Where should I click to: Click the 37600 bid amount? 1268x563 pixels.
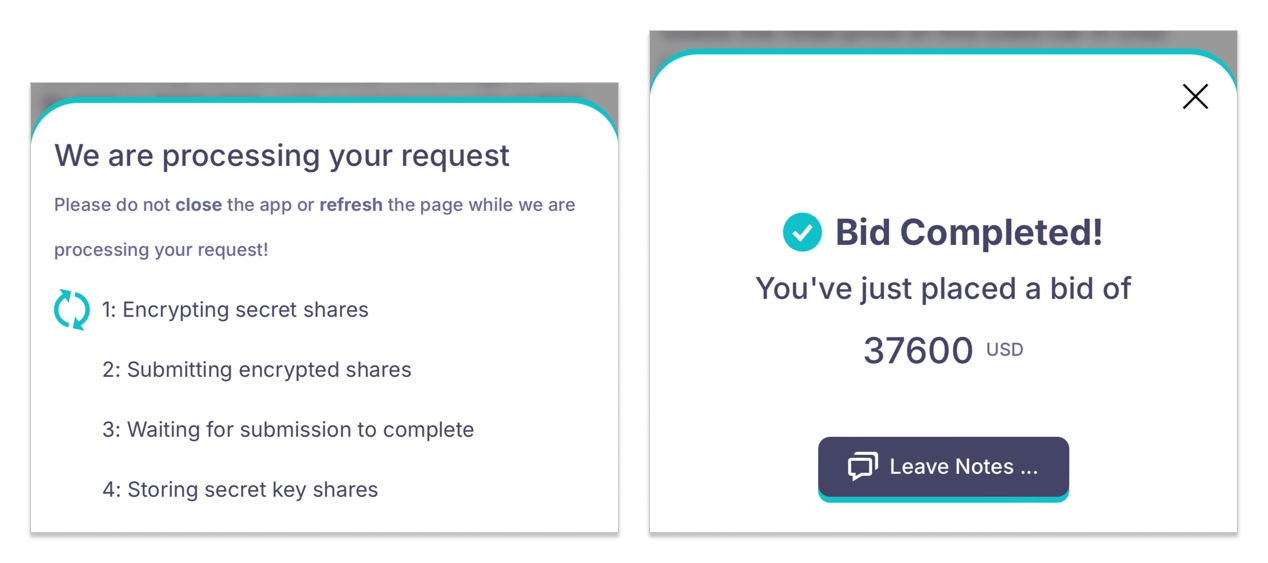point(918,351)
